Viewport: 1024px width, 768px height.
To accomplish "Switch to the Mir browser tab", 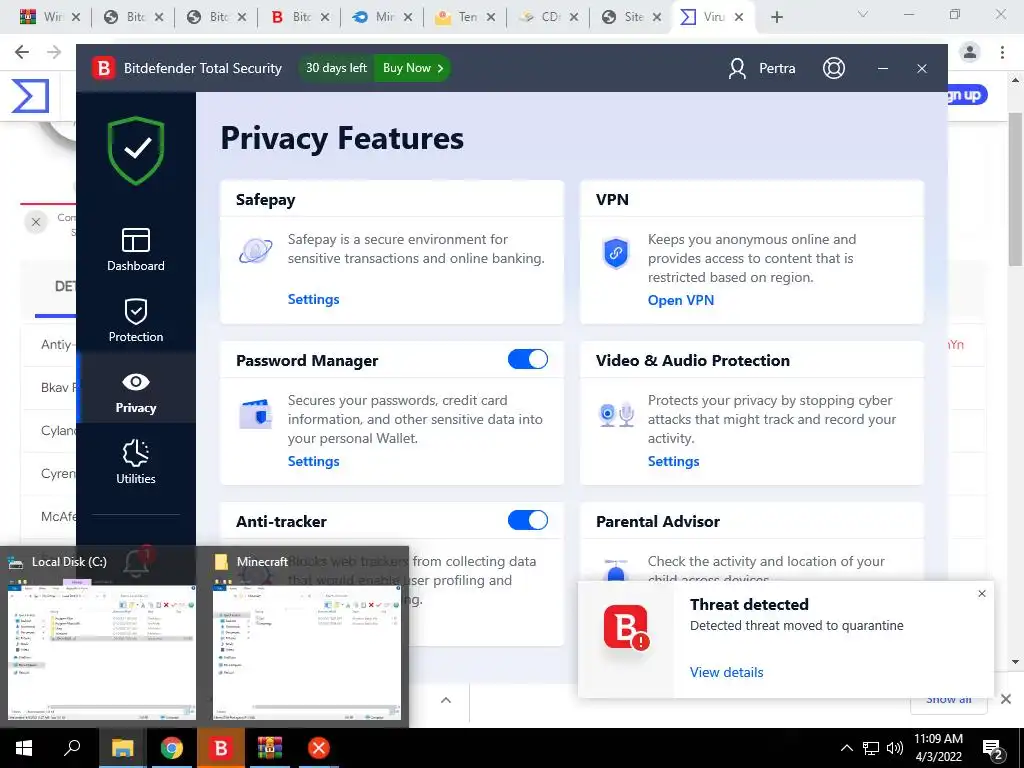I will [x=381, y=17].
